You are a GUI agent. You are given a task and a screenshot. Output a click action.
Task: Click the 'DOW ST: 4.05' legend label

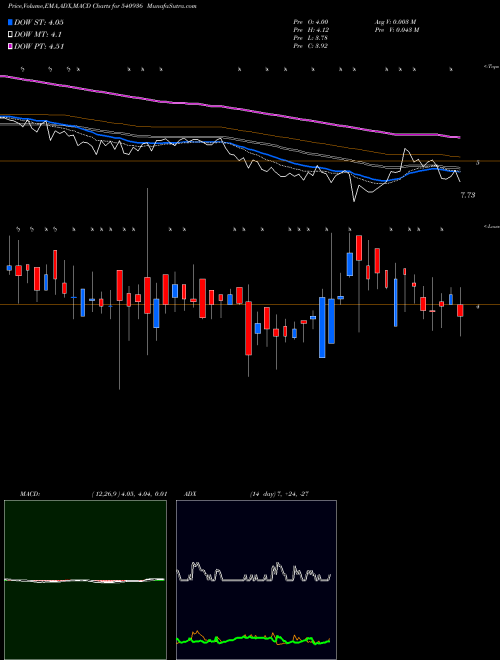(39, 22)
